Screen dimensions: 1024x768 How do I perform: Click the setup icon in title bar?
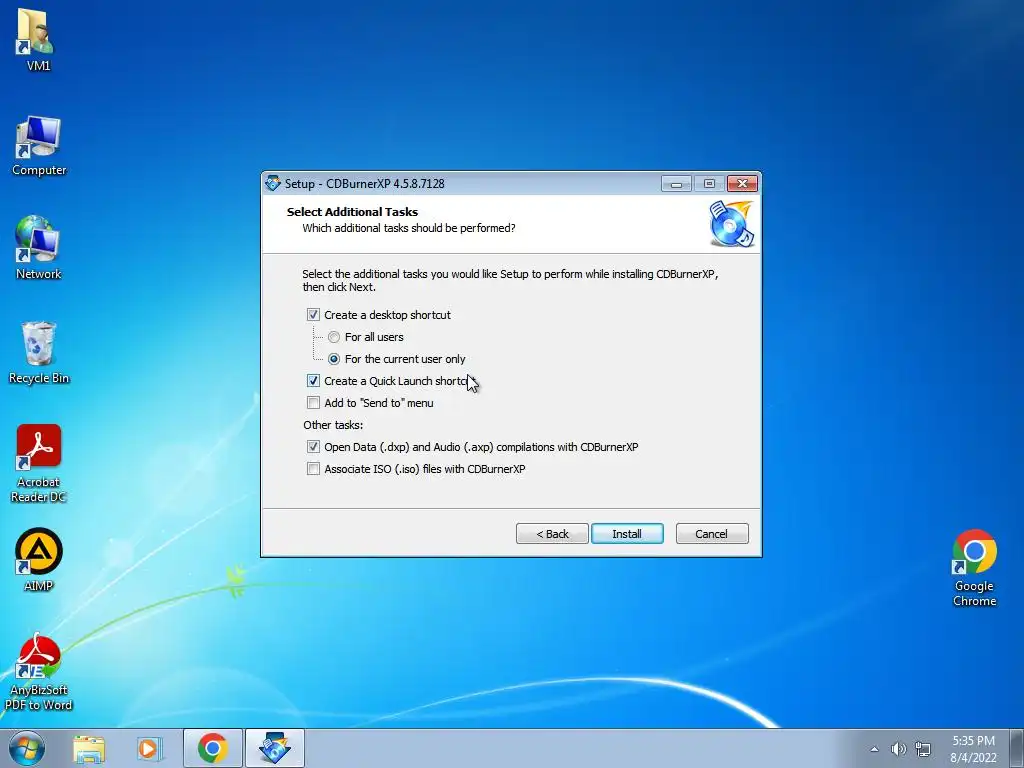(x=273, y=184)
